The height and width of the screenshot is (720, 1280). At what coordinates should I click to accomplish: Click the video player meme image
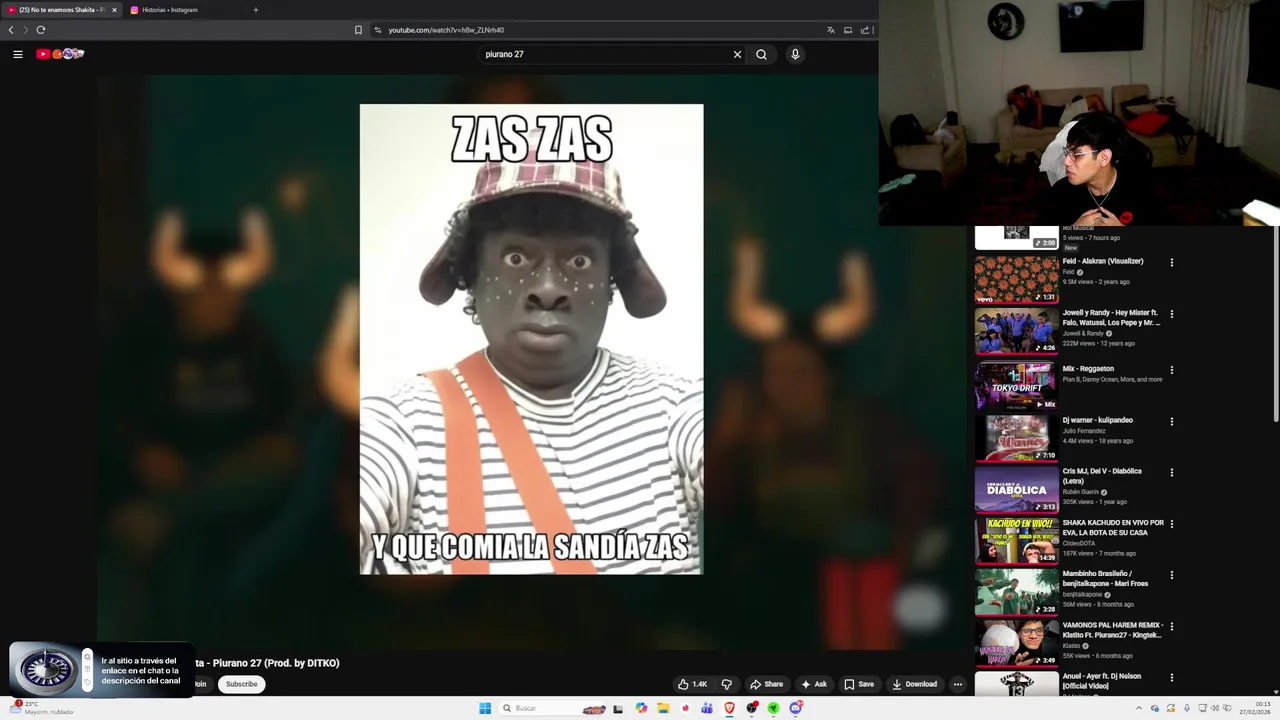(x=531, y=339)
